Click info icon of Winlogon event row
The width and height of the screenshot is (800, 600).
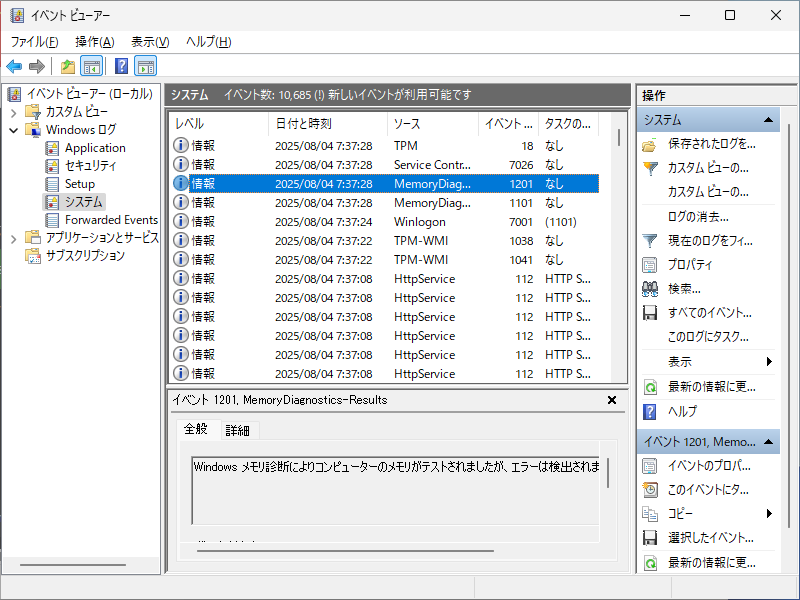[180, 221]
